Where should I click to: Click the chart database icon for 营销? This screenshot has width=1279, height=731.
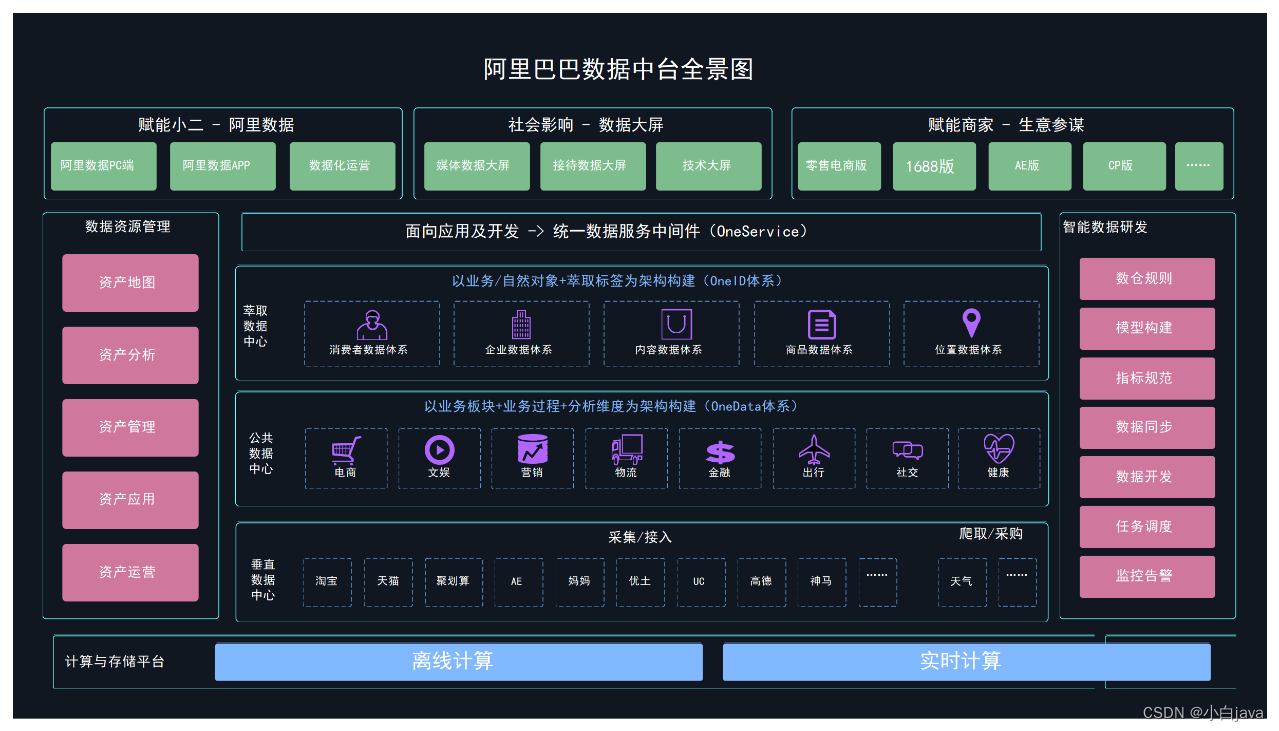pyautogui.click(x=533, y=450)
